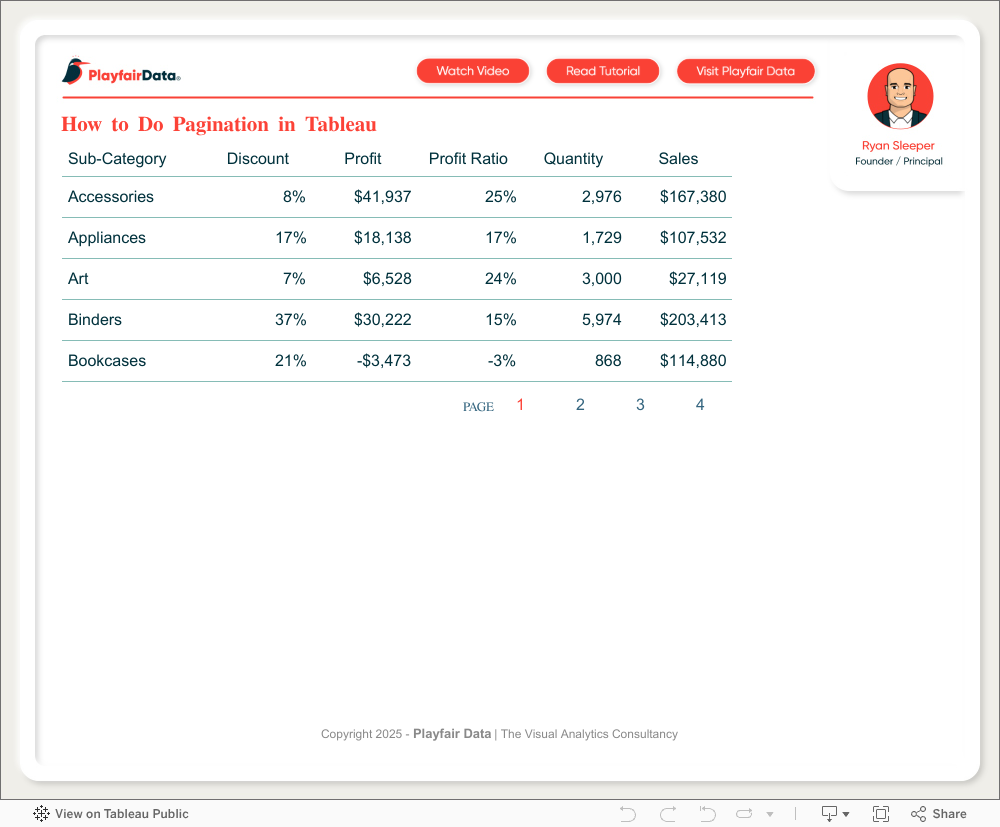Enter full screen mode
The height and width of the screenshot is (827, 1000).
(881, 814)
